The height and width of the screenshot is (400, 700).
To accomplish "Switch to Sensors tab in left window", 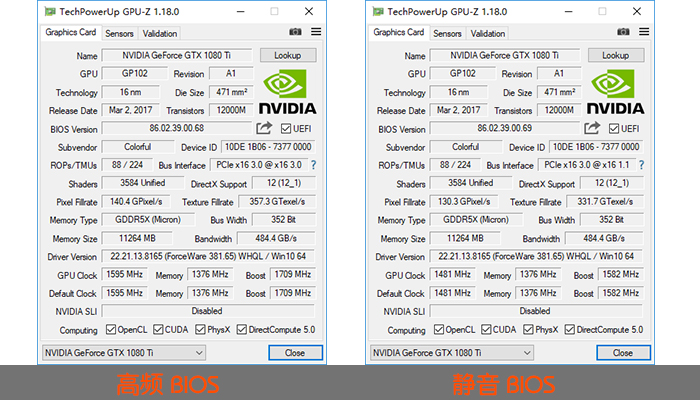I will pyautogui.click(x=119, y=33).
